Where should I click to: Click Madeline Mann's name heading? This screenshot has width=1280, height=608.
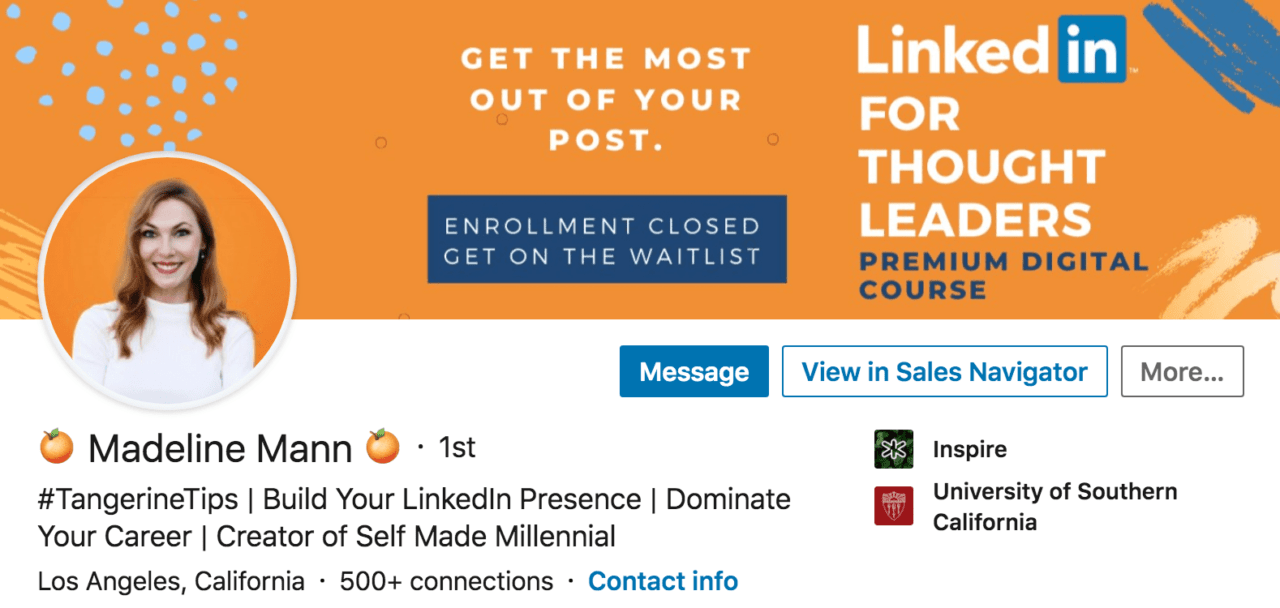(x=220, y=448)
